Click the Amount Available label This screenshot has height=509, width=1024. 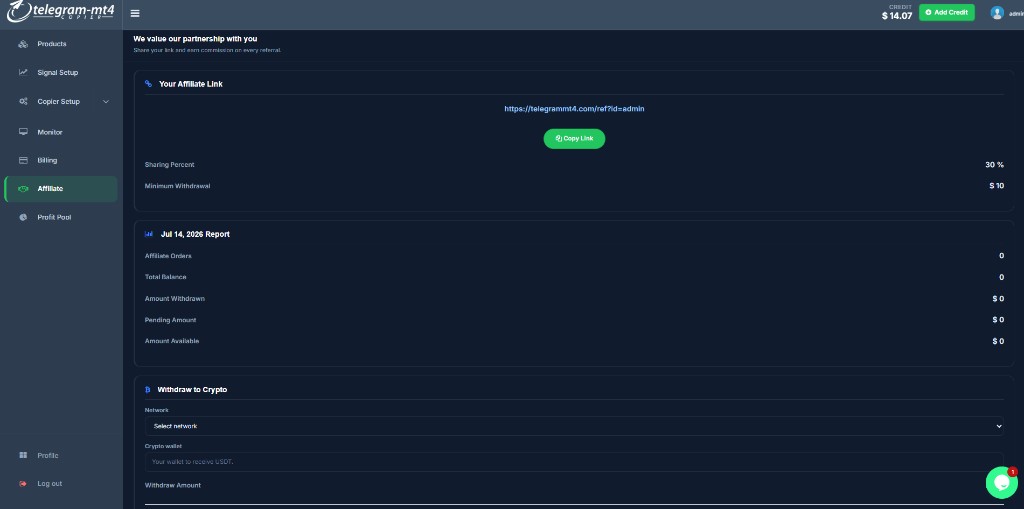(172, 341)
